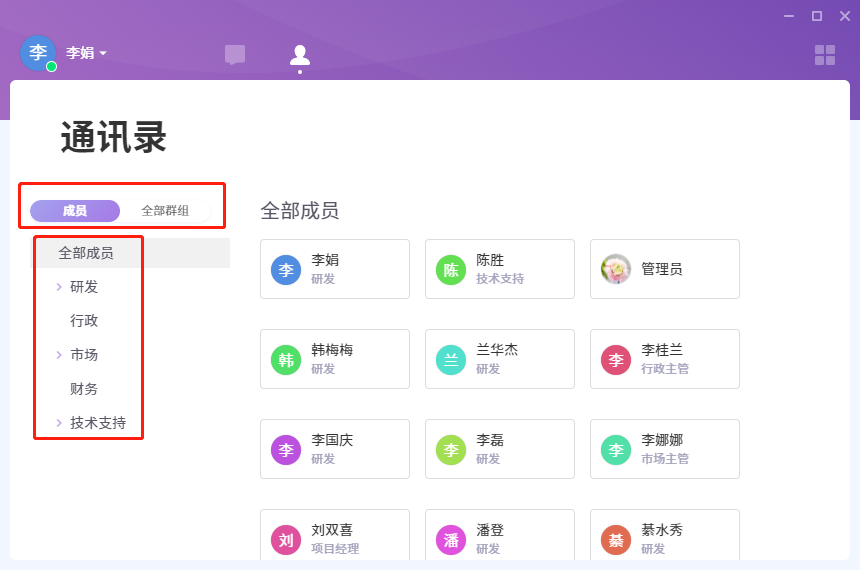Click 韩梅梅's avatar icon
Viewport: 860px width, 570px height.
pyautogui.click(x=286, y=359)
